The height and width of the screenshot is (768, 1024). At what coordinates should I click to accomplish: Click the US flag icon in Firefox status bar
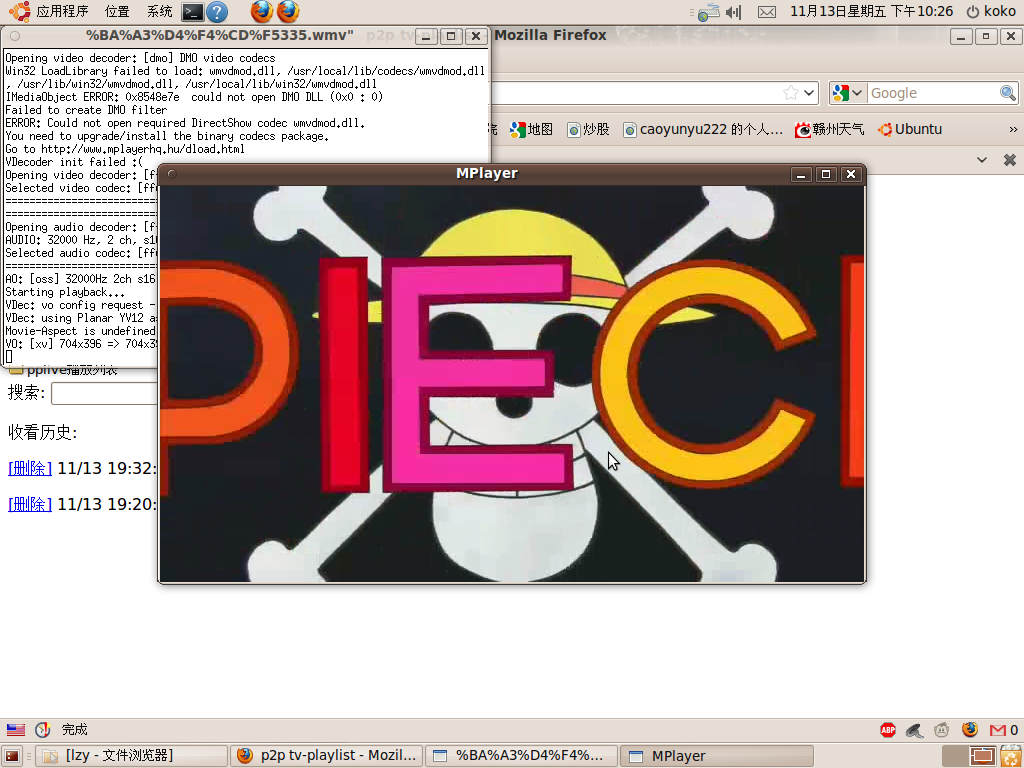[x=16, y=729]
